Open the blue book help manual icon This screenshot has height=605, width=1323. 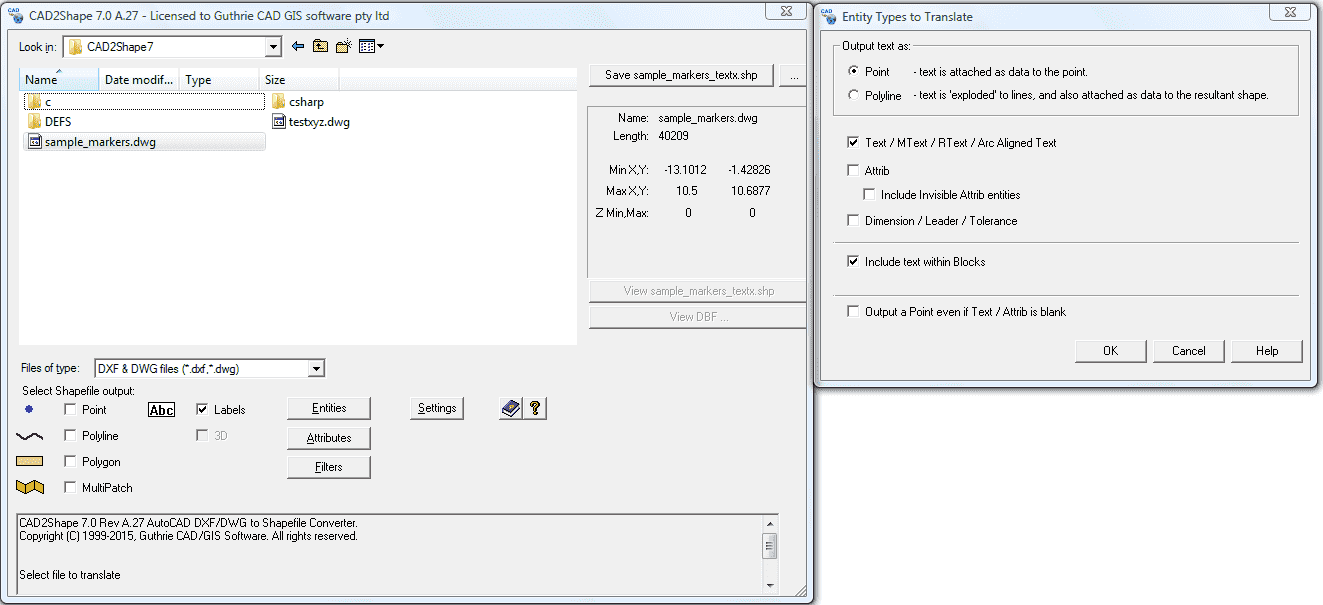pos(511,408)
